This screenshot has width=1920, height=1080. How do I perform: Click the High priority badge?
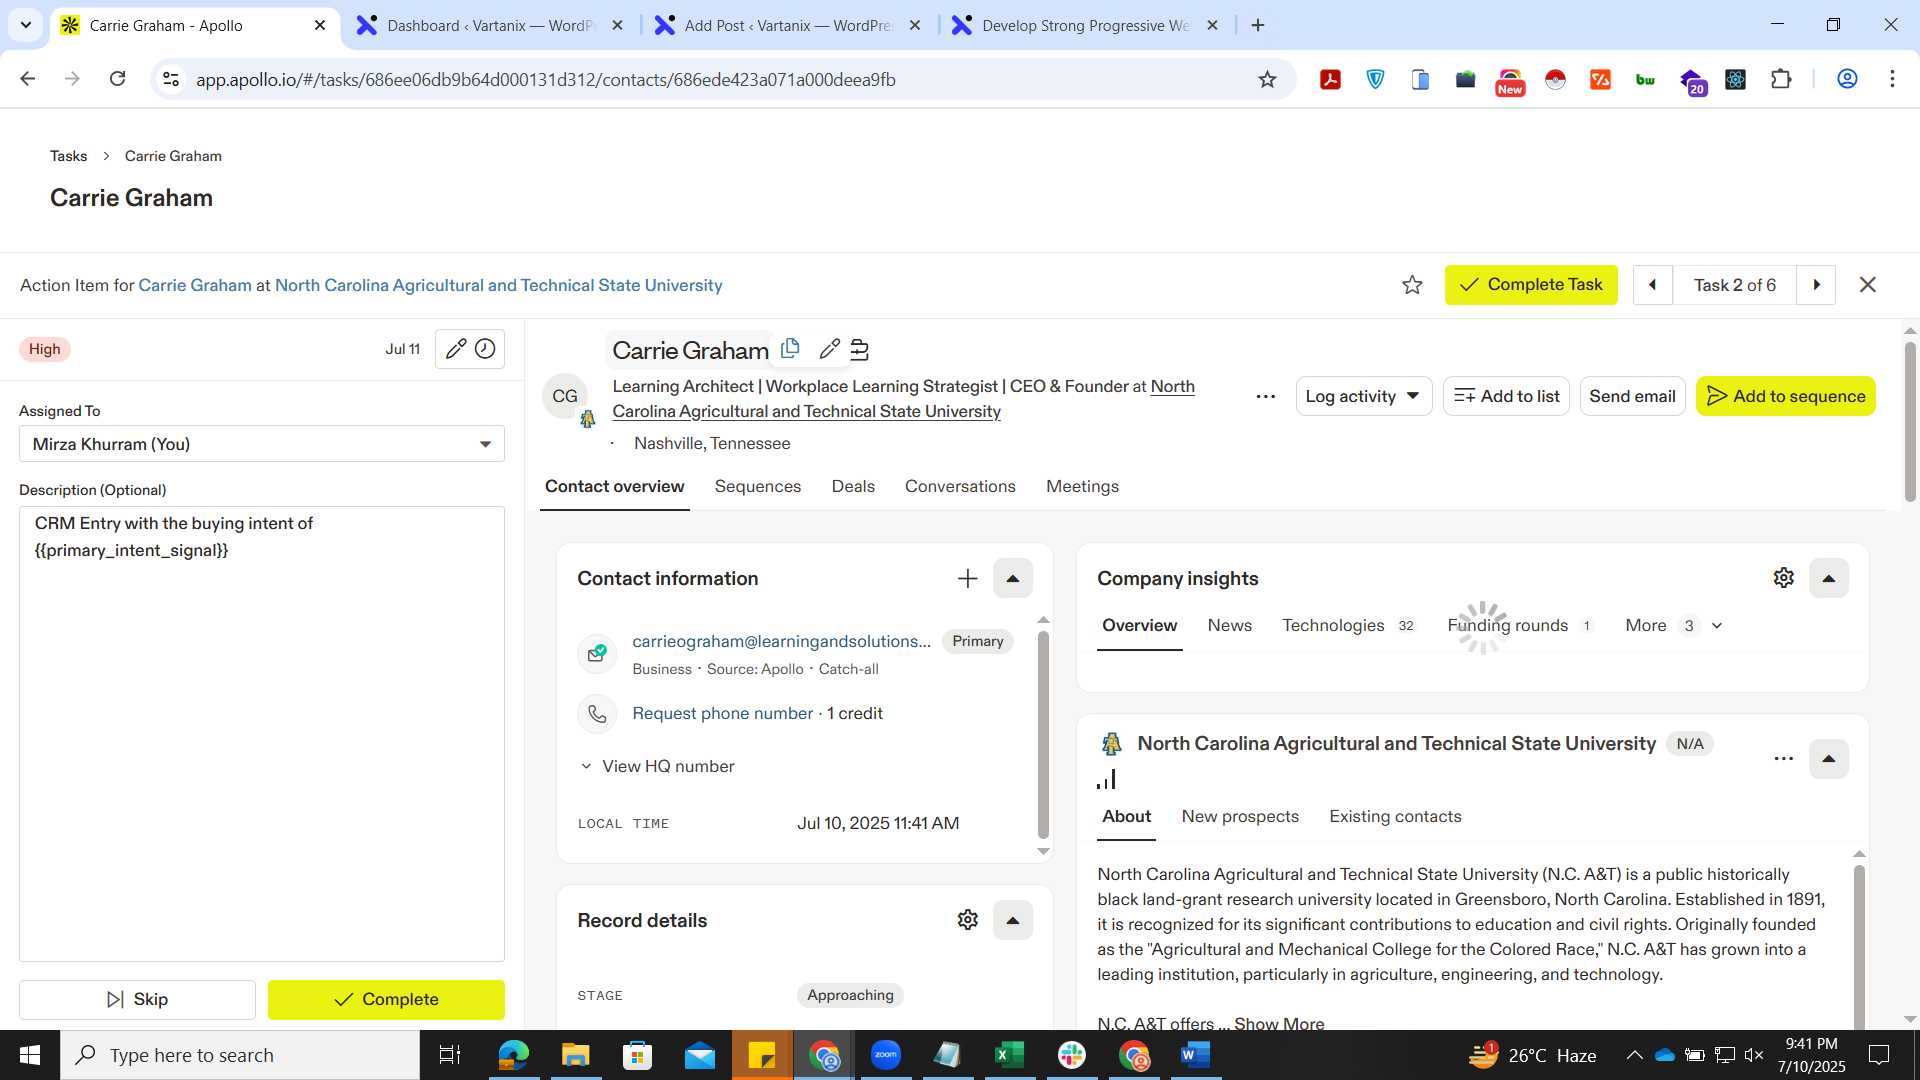coord(44,349)
